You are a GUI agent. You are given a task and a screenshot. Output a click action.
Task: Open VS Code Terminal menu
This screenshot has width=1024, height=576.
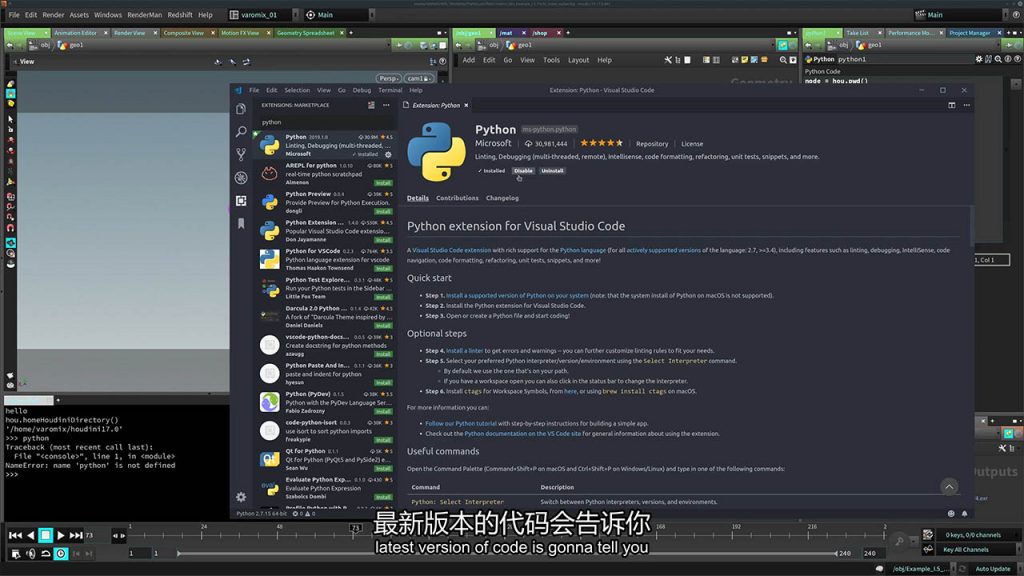[390, 90]
